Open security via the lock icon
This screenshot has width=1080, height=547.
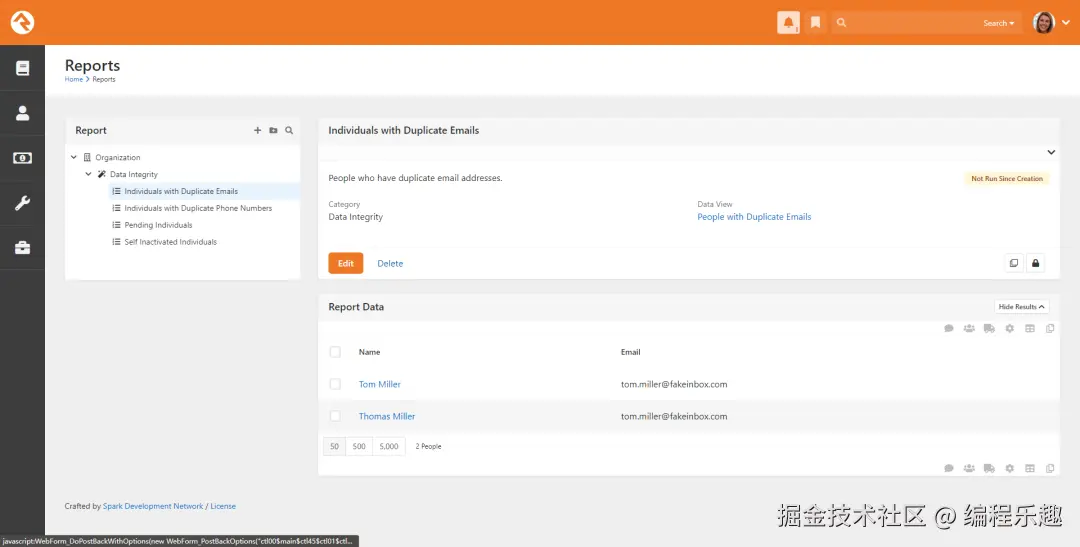(1035, 263)
